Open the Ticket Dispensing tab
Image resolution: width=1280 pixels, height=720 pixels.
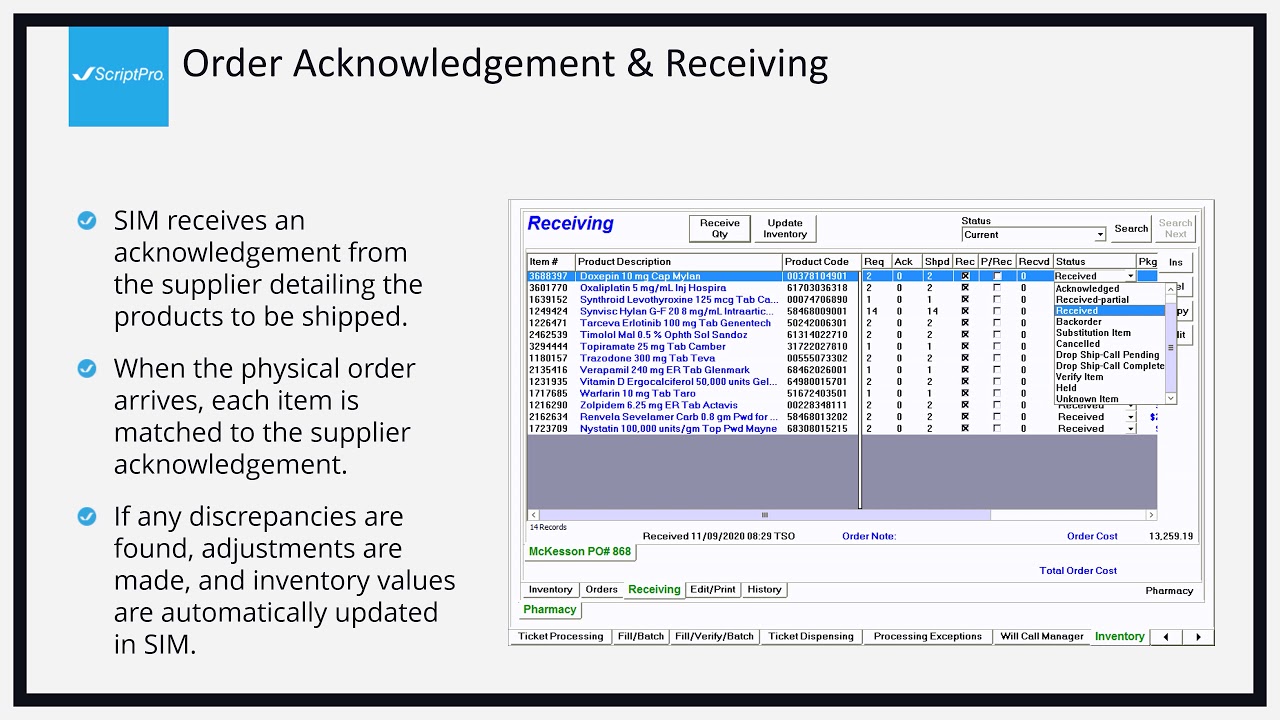click(811, 636)
